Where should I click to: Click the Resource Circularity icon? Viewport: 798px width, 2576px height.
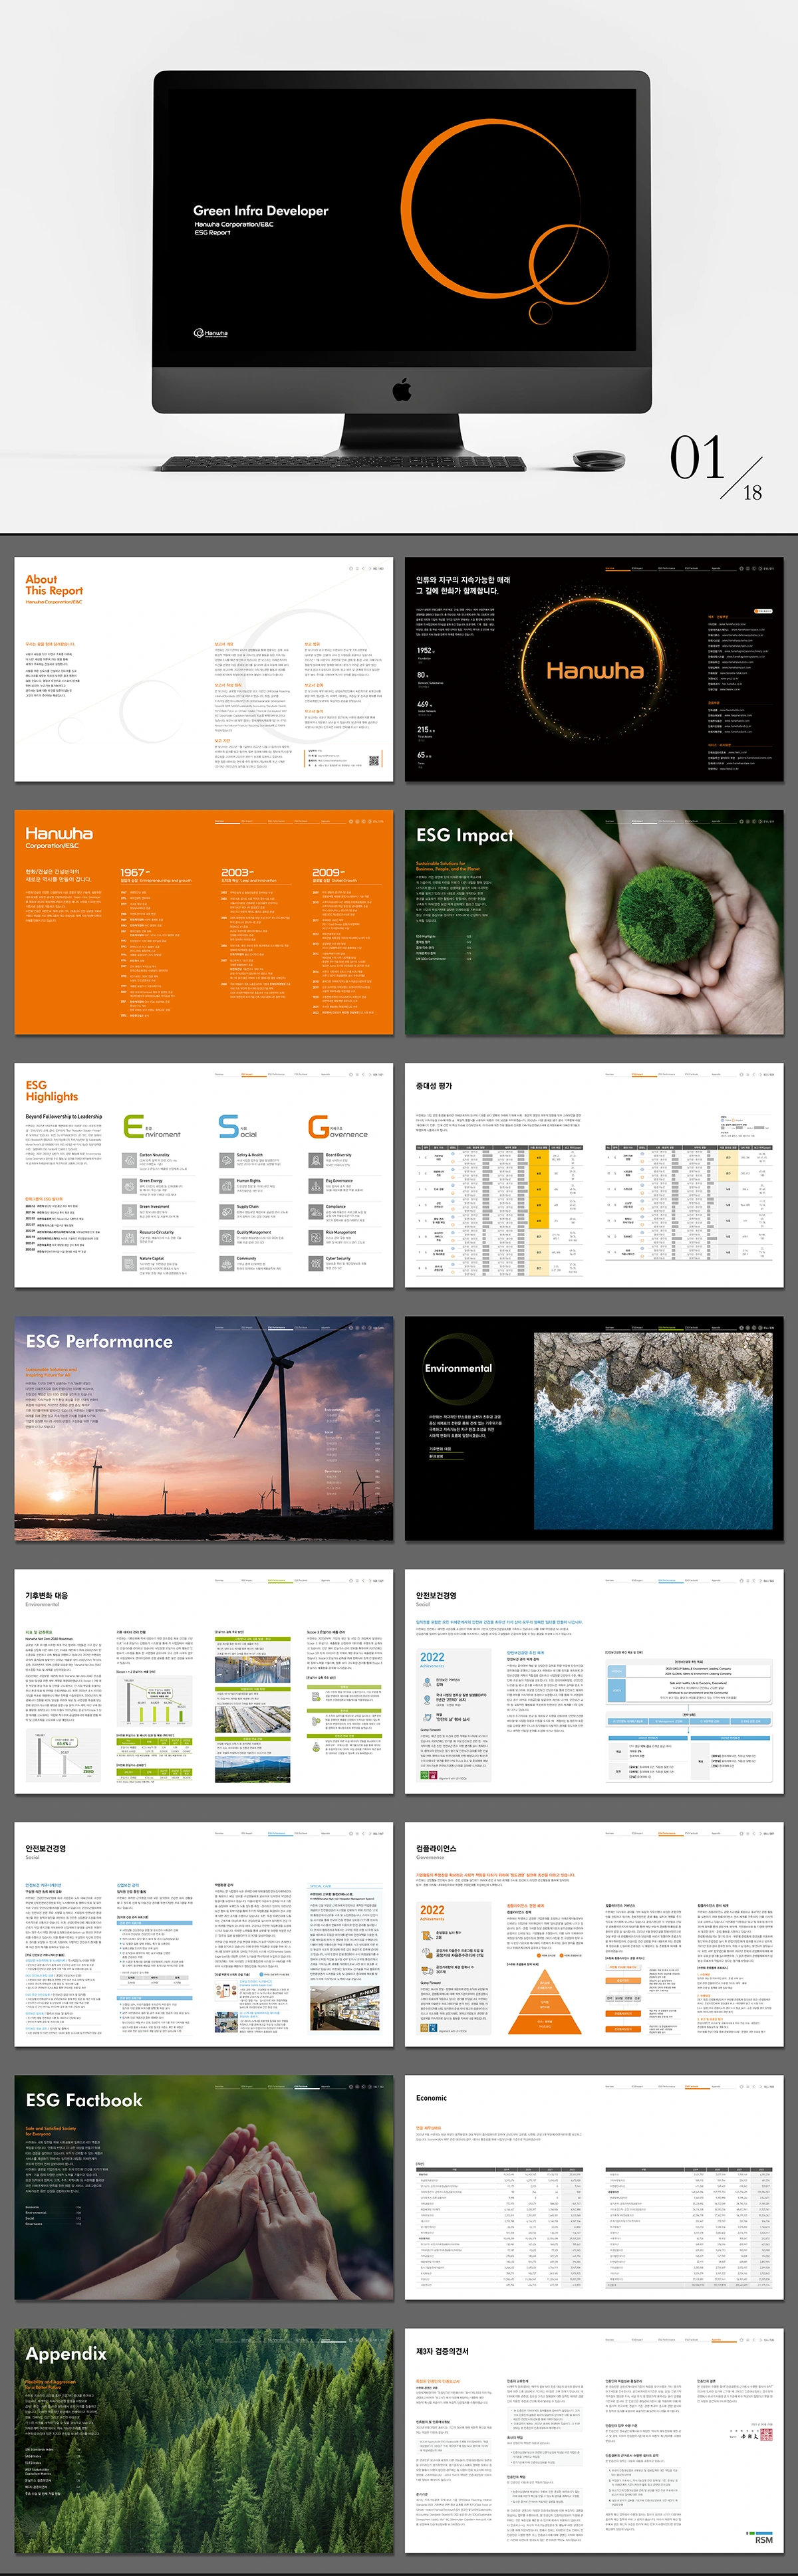click(x=130, y=1238)
